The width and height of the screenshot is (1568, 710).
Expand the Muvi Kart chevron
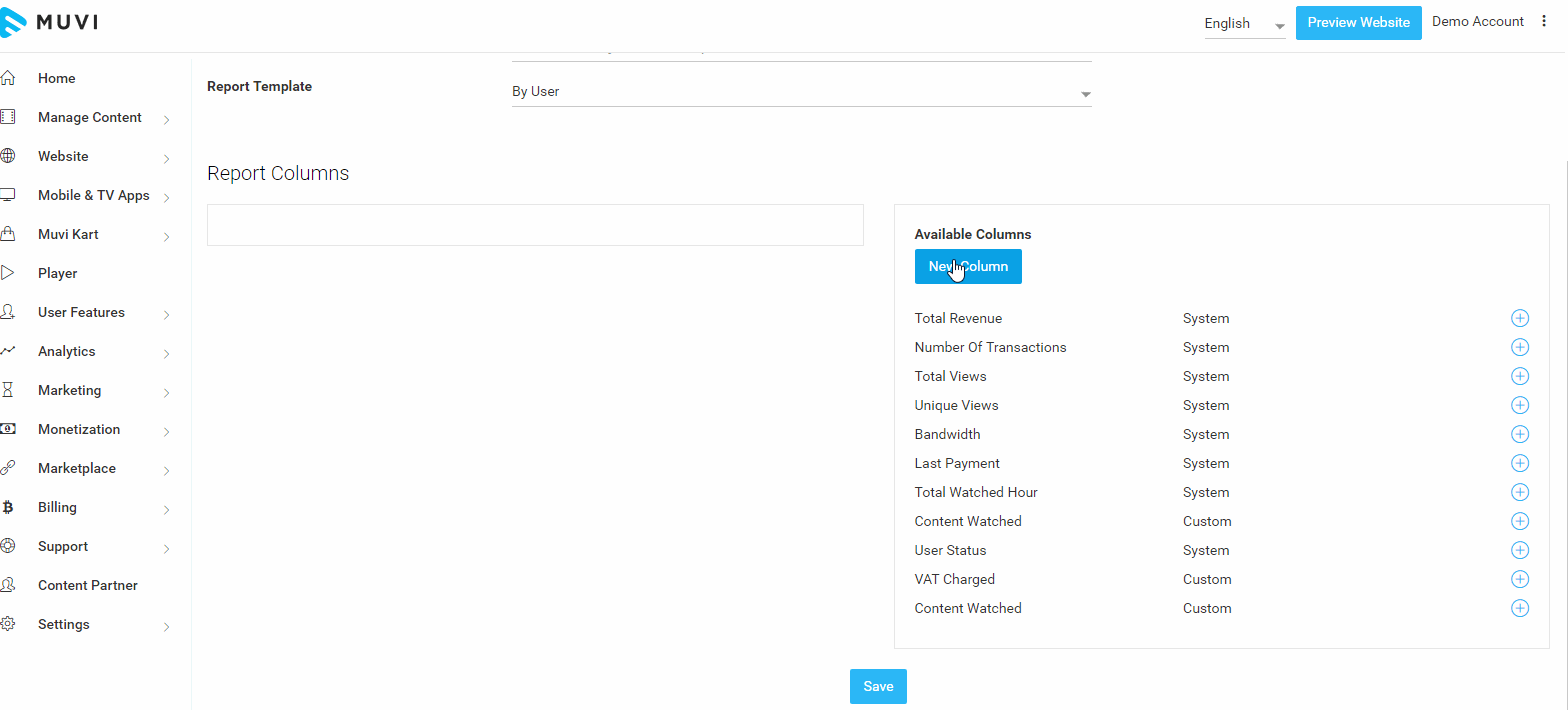coord(166,237)
